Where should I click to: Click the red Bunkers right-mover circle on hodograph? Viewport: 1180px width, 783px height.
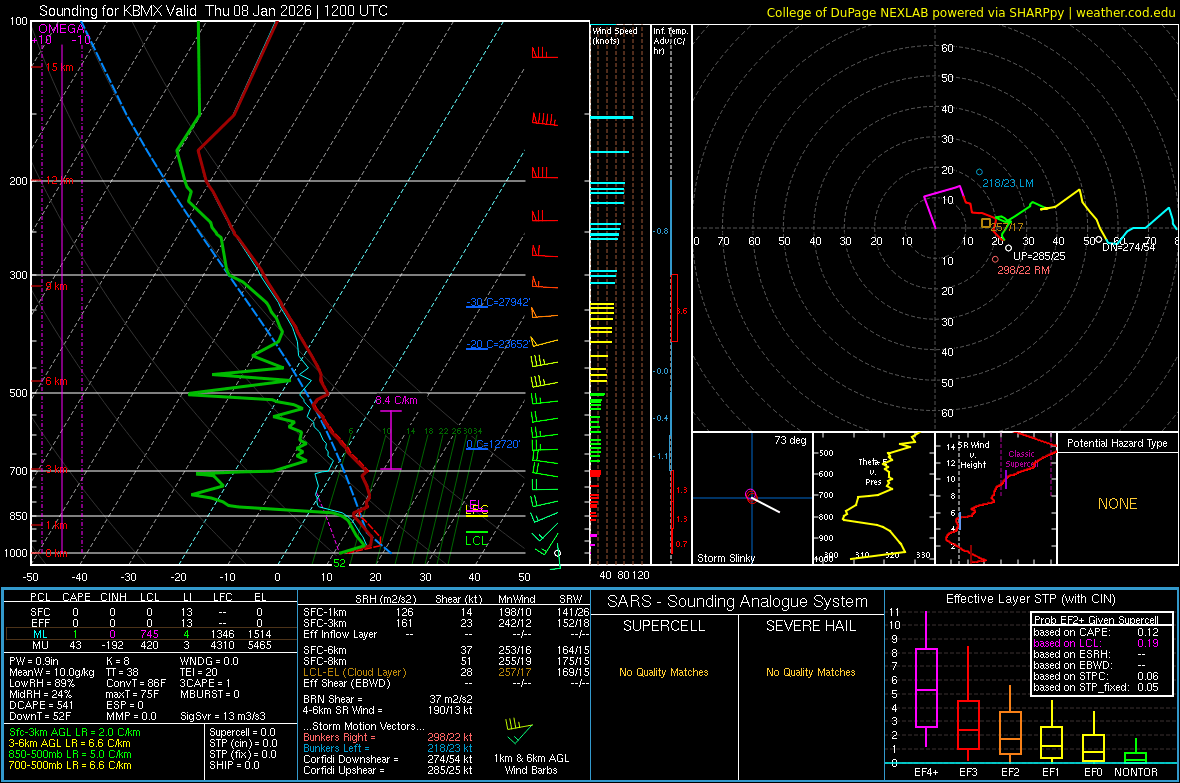tap(995, 259)
